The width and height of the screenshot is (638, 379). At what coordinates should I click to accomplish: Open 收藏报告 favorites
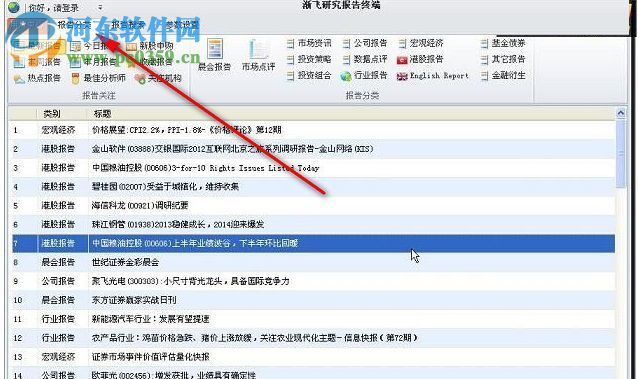click(150, 62)
